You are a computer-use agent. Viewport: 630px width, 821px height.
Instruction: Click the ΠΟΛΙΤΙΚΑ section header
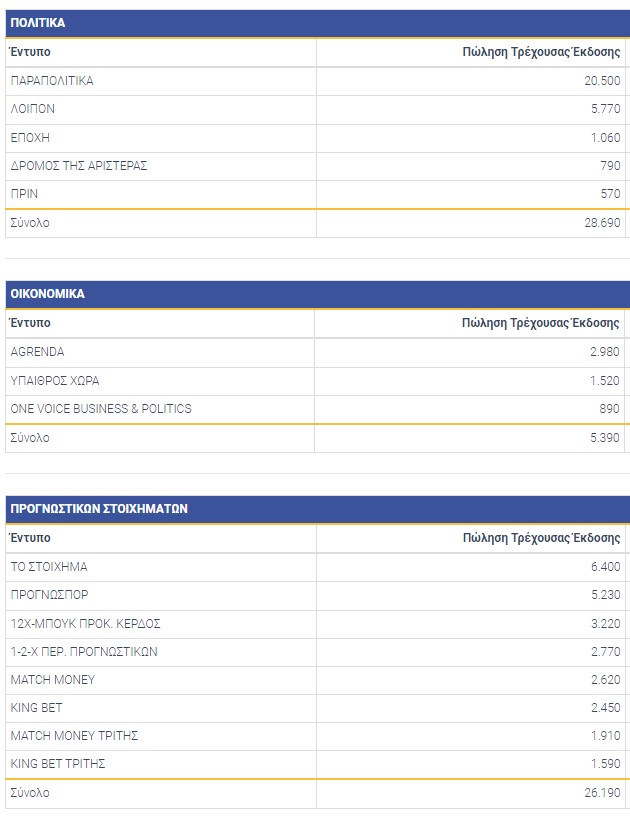38,23
